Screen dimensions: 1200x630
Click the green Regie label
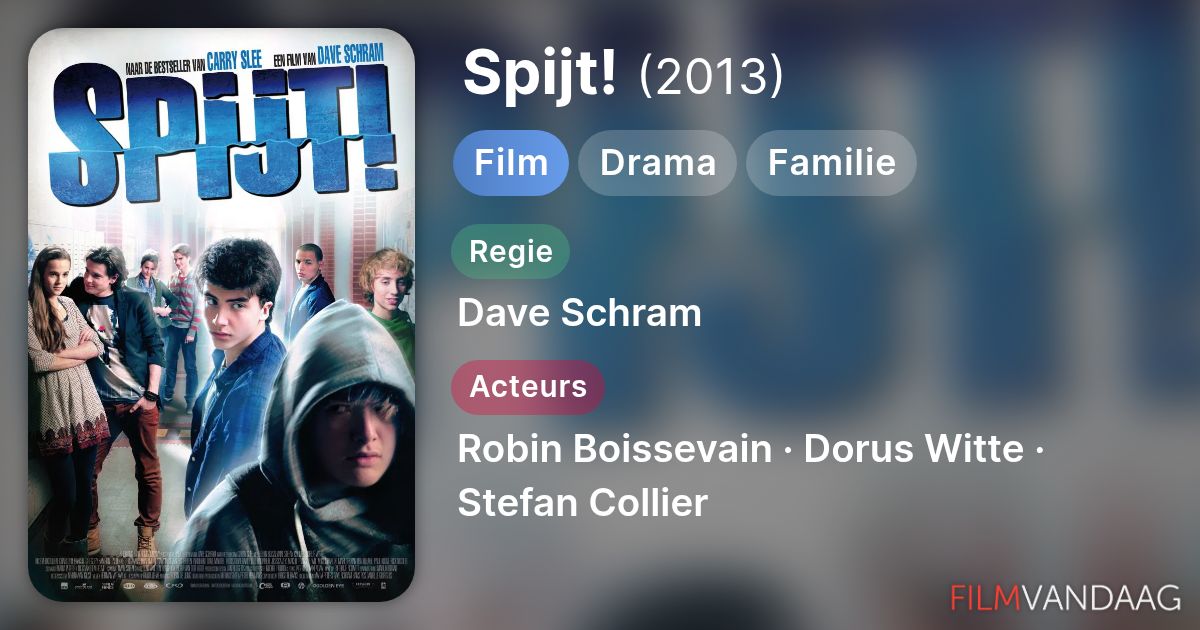coord(511,251)
